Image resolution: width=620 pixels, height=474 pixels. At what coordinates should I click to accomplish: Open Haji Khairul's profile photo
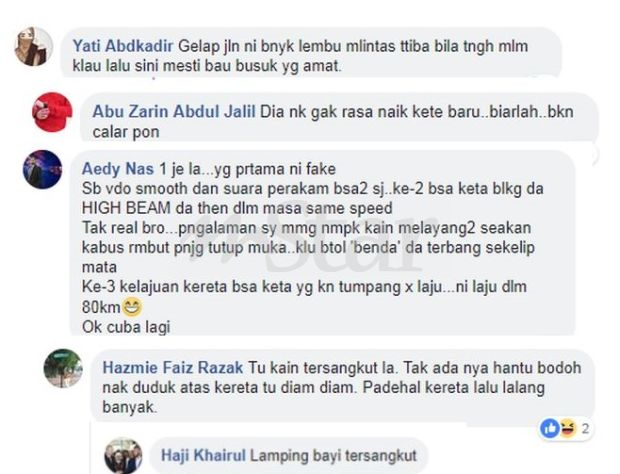coord(123,456)
